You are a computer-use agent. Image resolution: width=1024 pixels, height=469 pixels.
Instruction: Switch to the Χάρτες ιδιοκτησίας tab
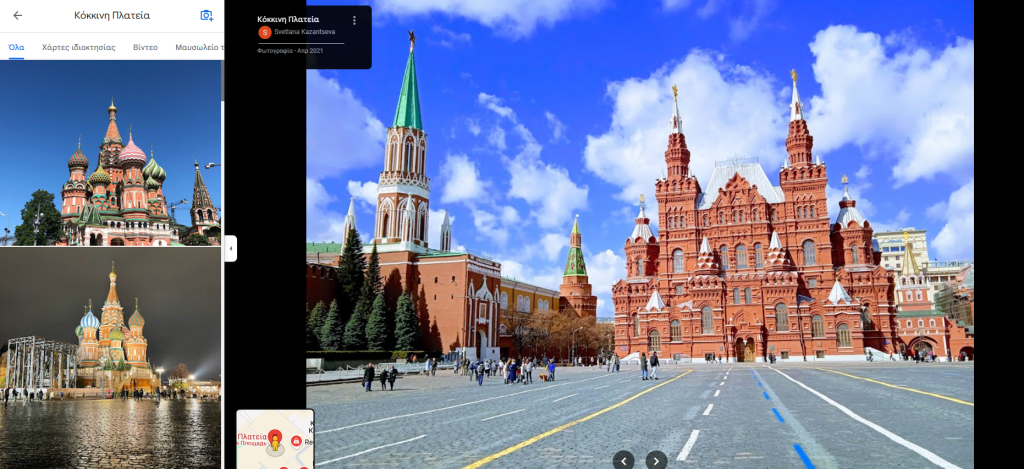pos(78,47)
